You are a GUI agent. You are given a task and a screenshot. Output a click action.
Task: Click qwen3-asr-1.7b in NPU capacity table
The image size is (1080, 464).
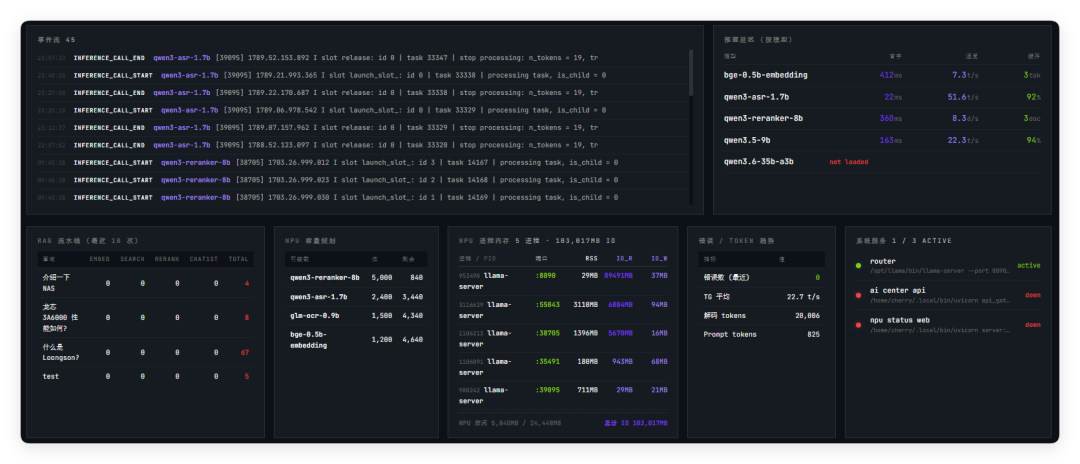click(x=318, y=297)
